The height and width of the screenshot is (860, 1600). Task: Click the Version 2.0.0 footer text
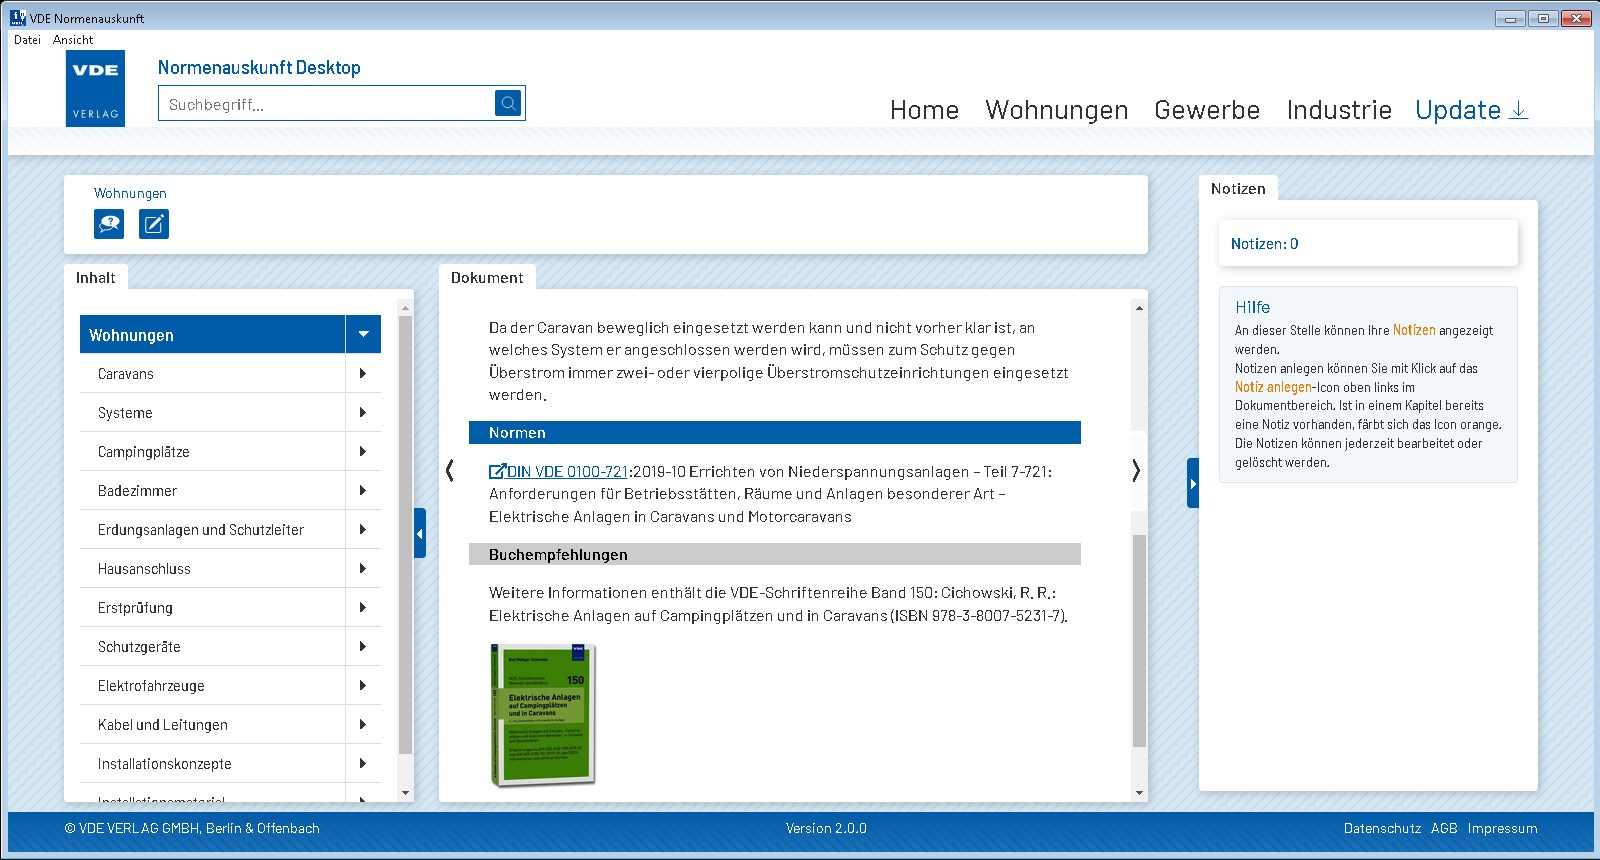point(826,828)
